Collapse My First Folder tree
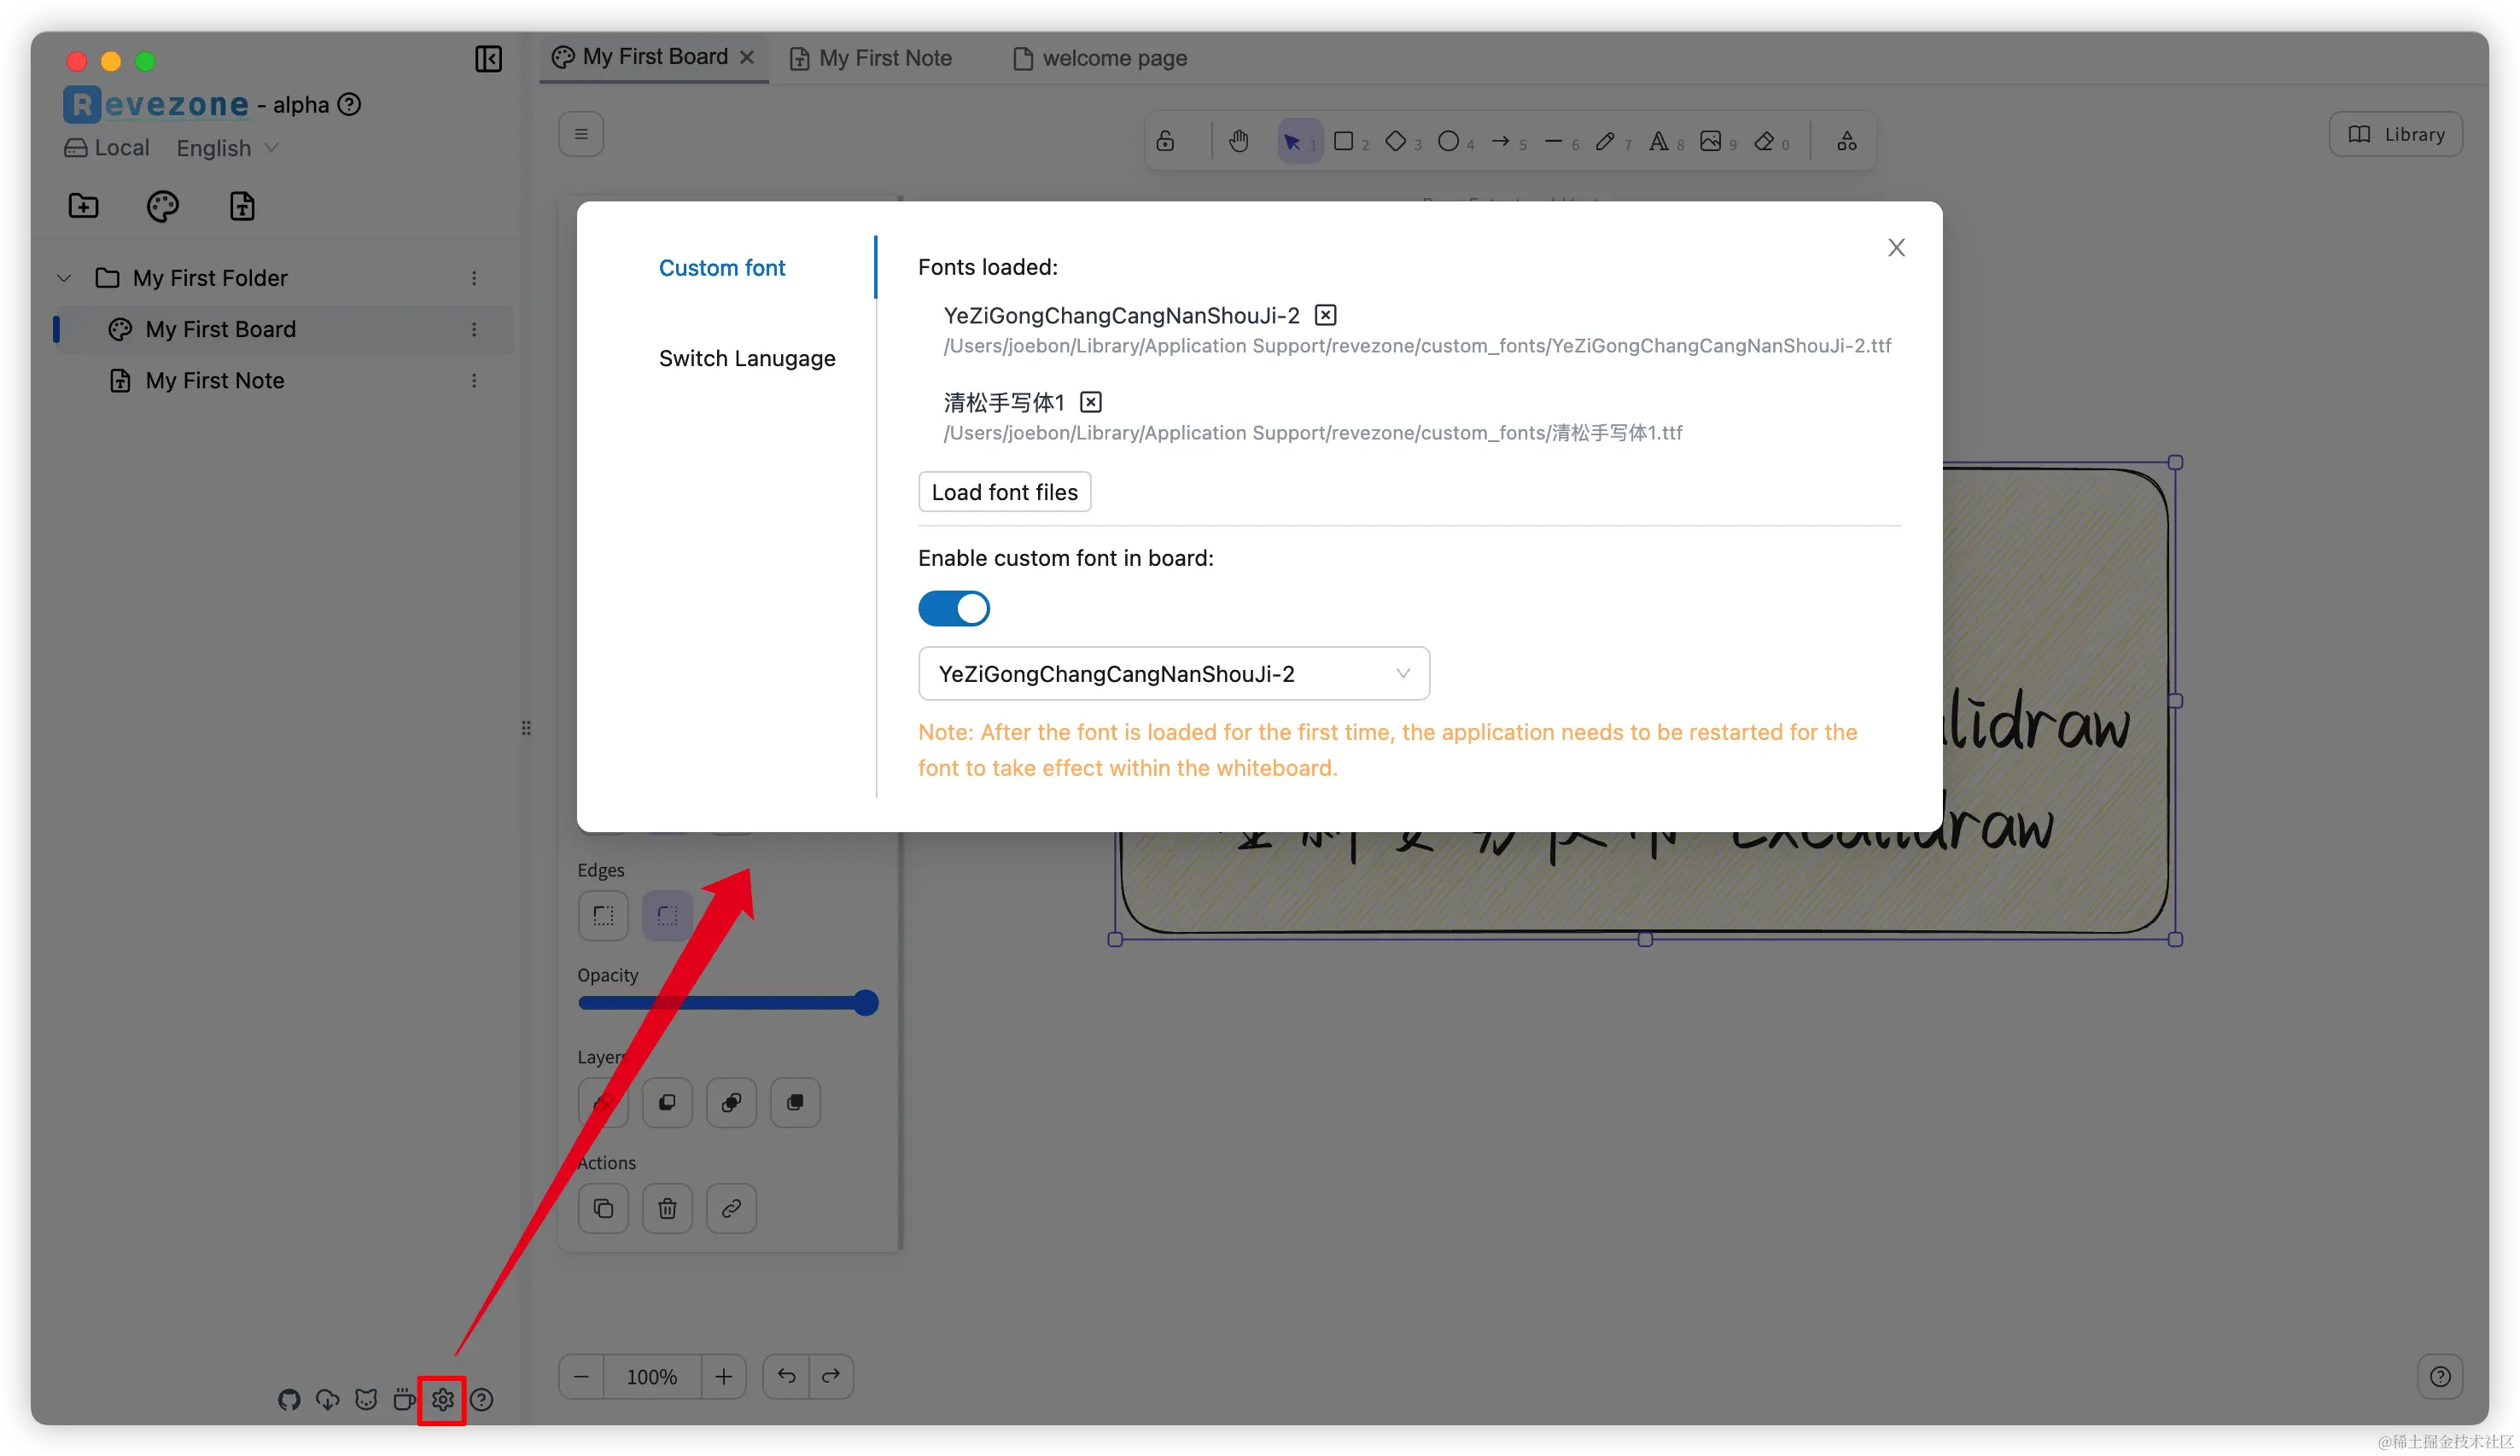2520x1456 pixels. (x=64, y=278)
